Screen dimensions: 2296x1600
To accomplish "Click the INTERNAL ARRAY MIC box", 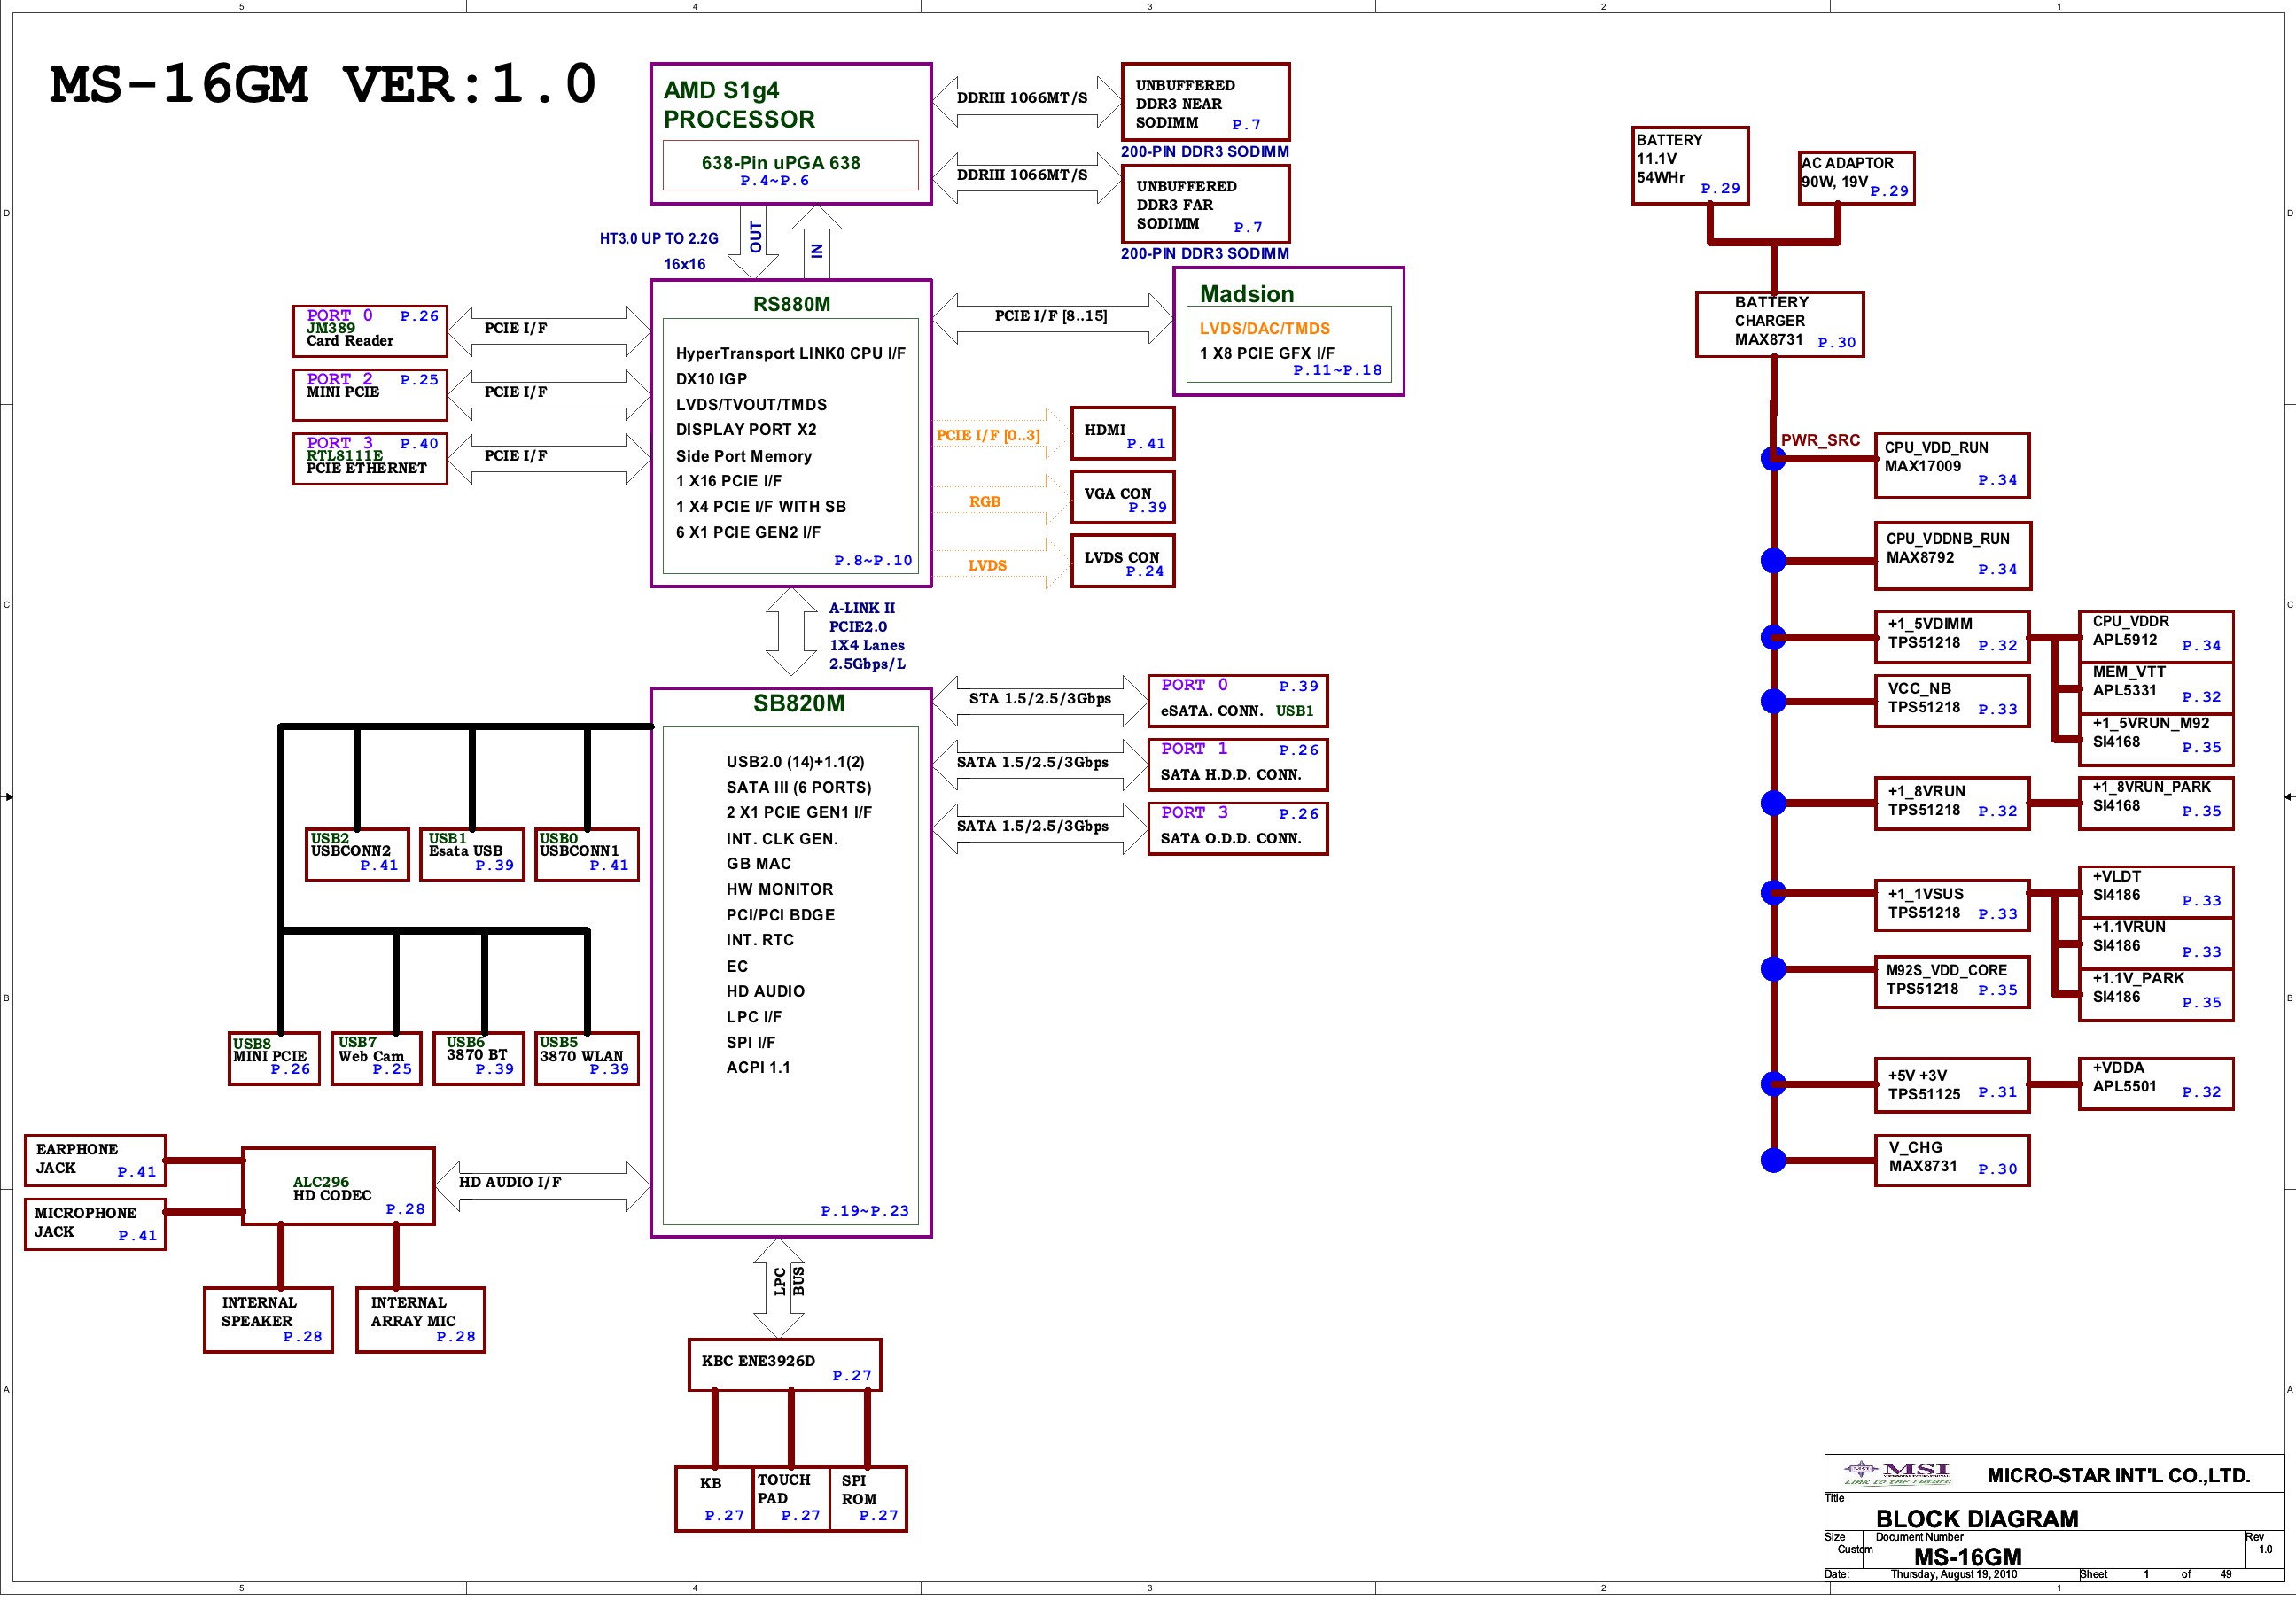I will pyautogui.click(x=421, y=1320).
